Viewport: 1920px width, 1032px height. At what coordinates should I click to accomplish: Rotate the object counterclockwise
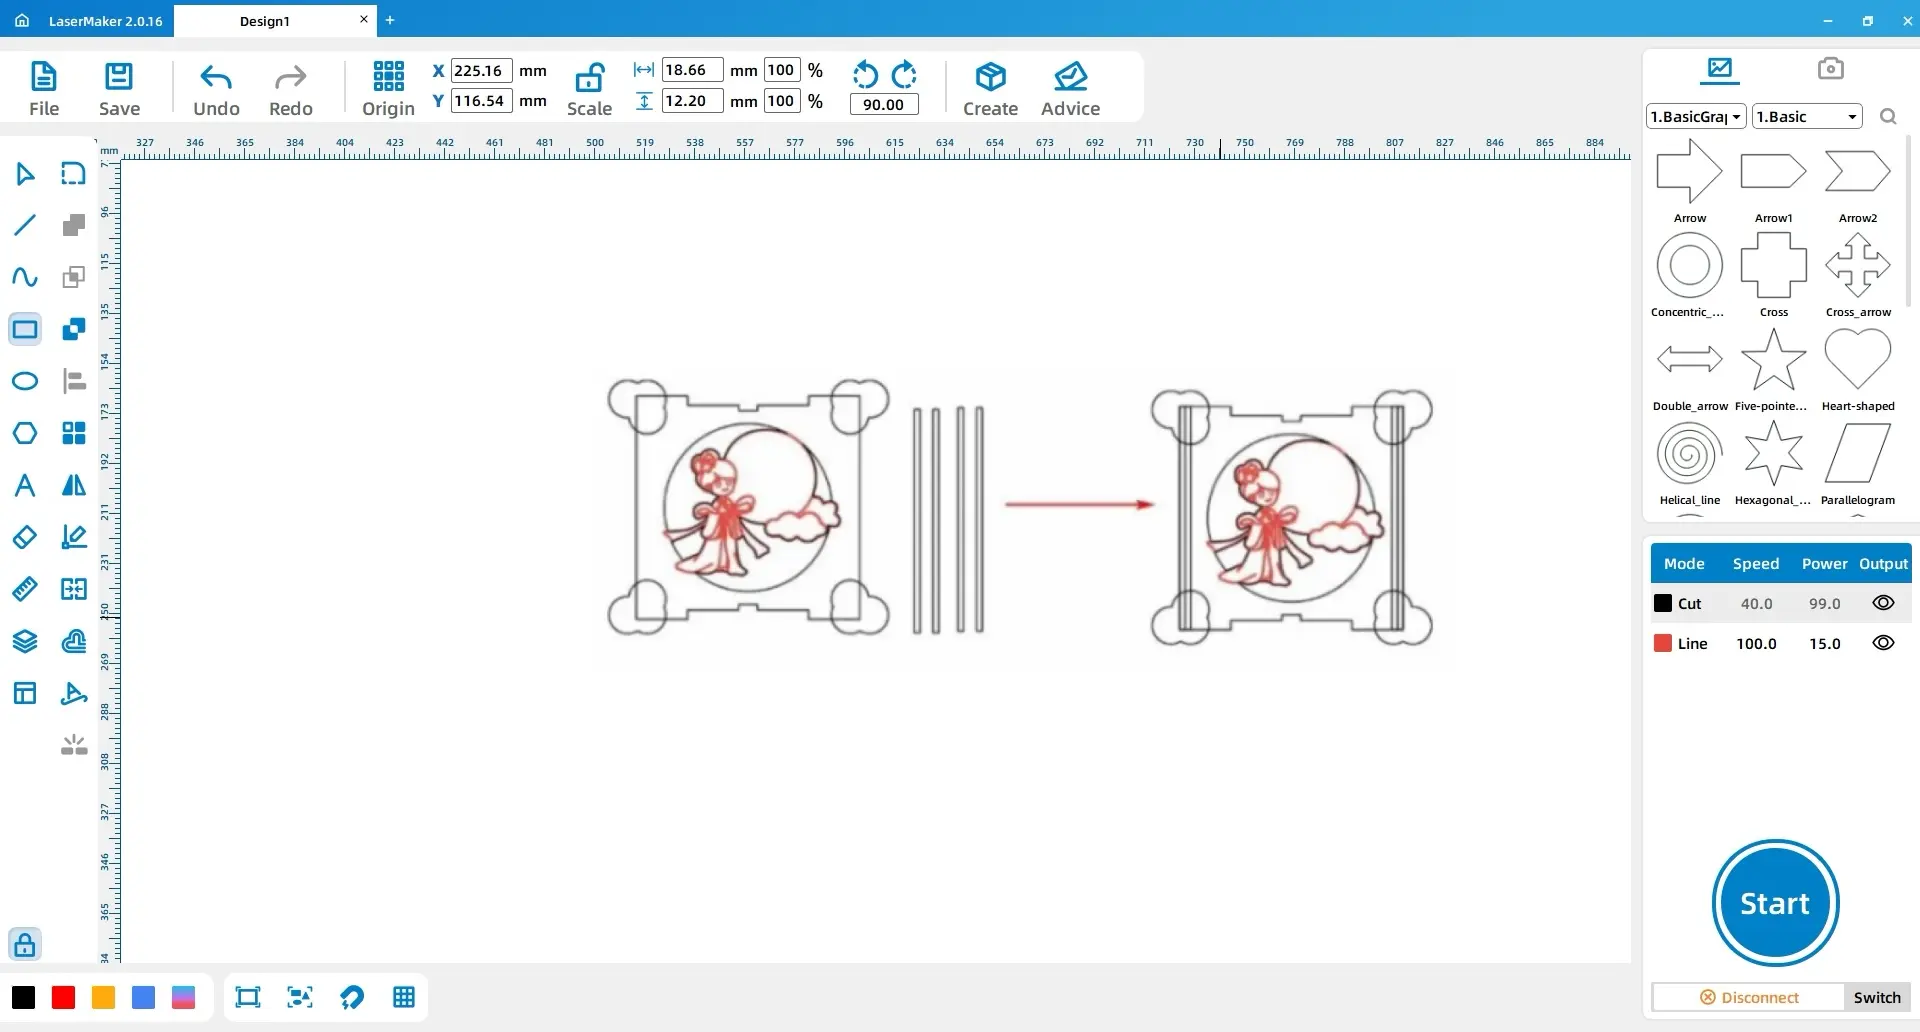coord(865,75)
